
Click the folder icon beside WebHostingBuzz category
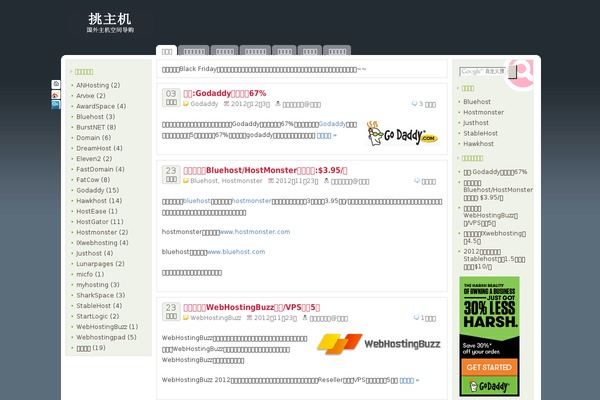coord(186,318)
